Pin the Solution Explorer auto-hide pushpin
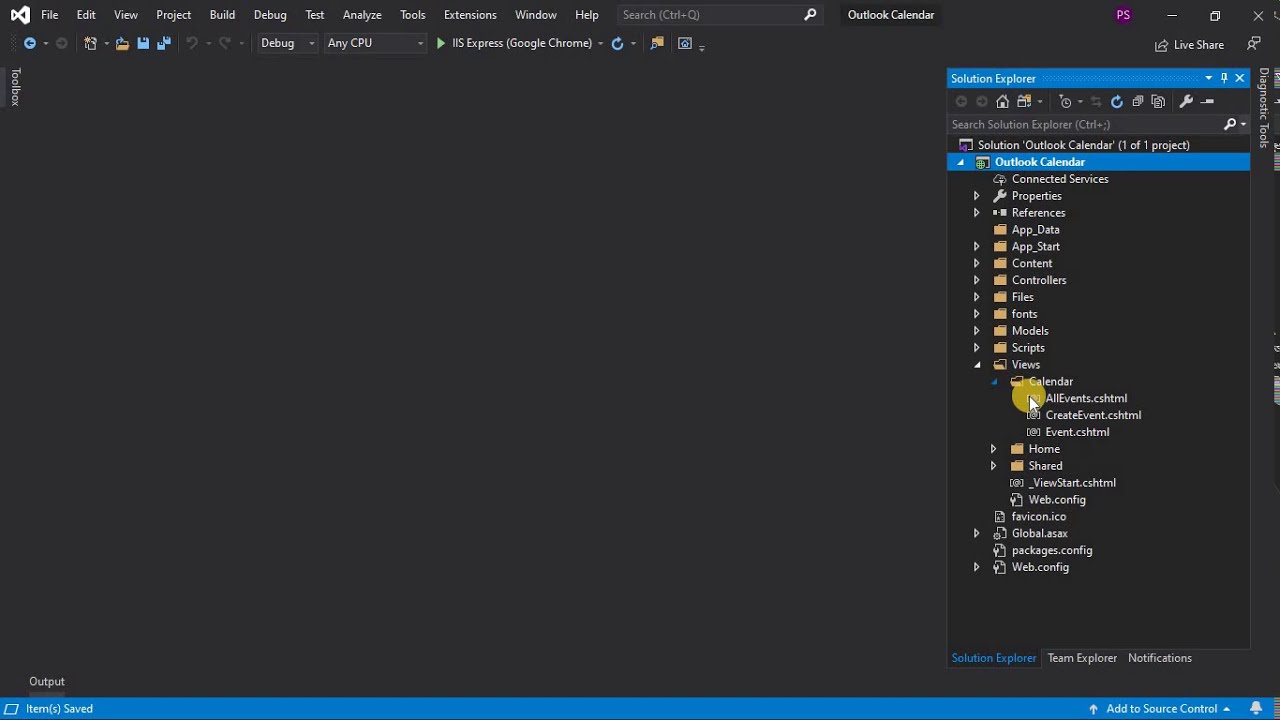Image resolution: width=1280 pixels, height=720 pixels. (1224, 78)
